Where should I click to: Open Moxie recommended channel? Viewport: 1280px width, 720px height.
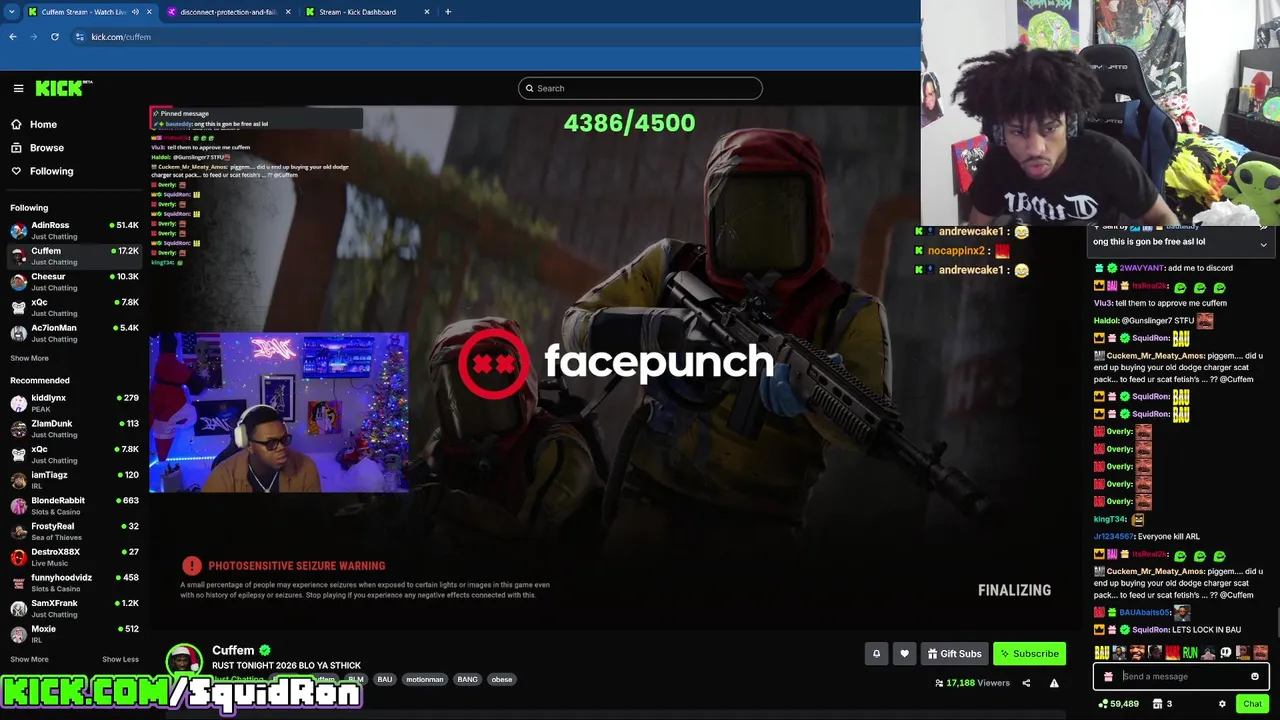coord(72,634)
